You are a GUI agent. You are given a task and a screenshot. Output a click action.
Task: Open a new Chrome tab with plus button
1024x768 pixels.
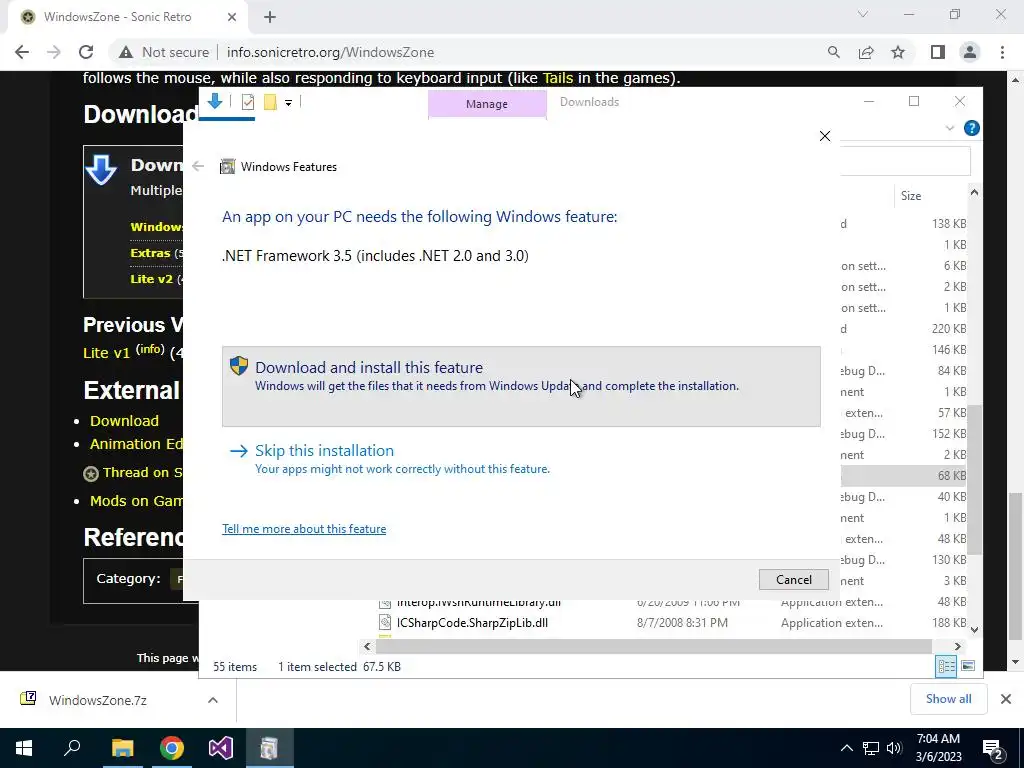click(270, 17)
